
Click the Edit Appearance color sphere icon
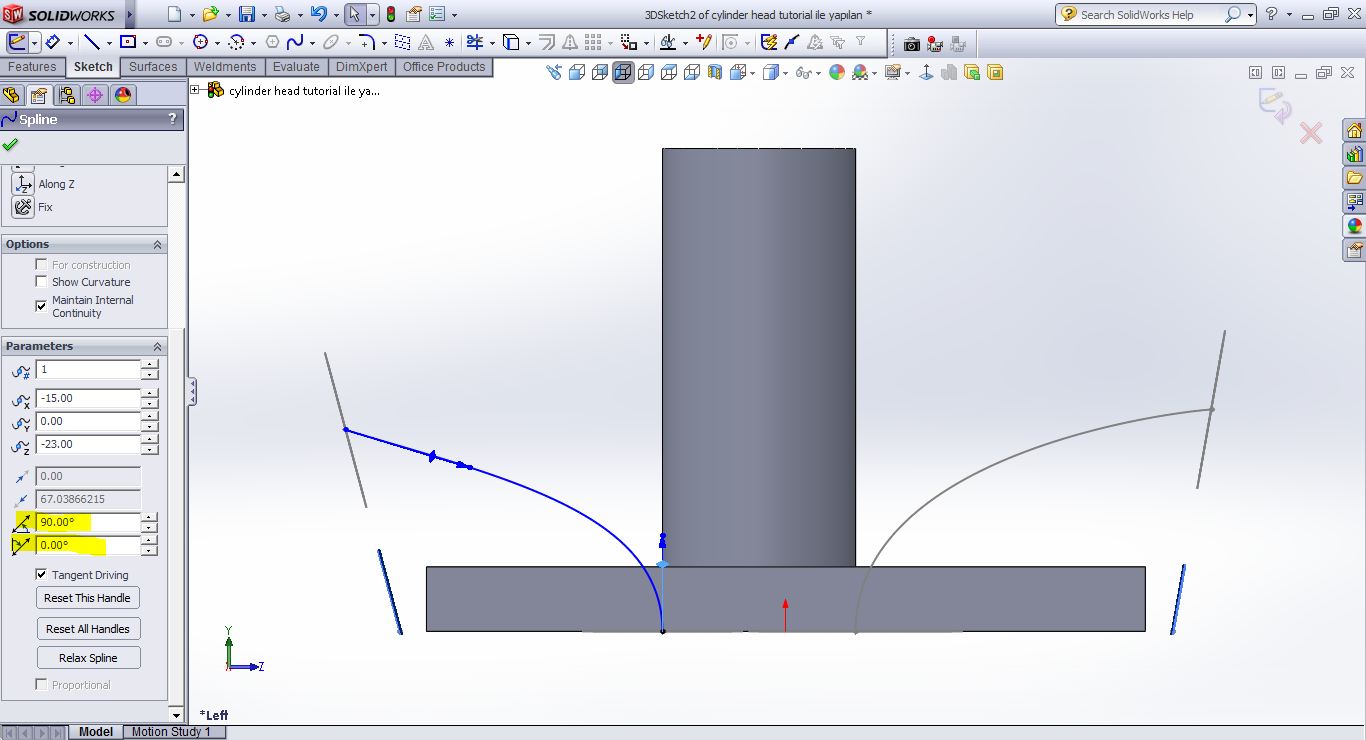coord(836,72)
